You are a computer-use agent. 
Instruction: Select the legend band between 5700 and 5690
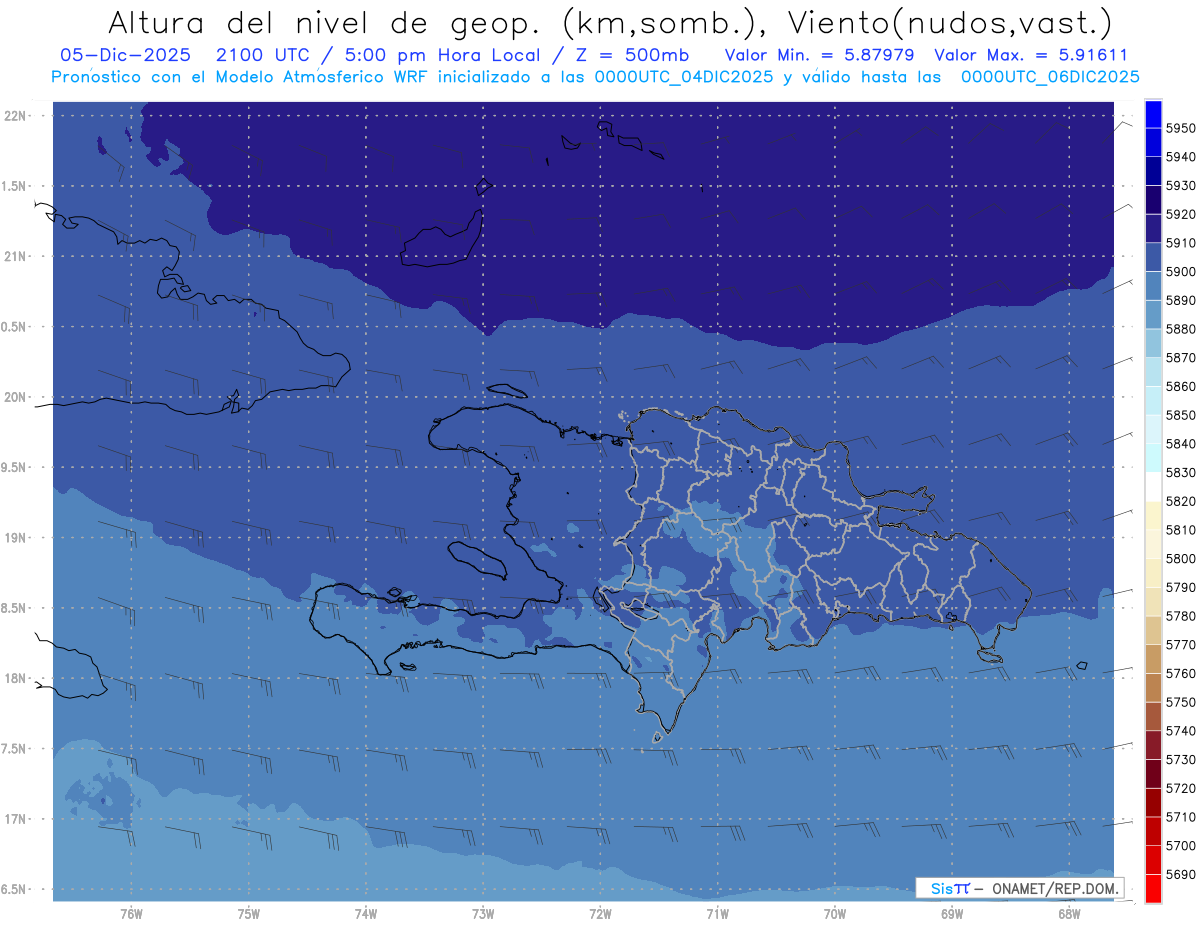tap(1153, 859)
